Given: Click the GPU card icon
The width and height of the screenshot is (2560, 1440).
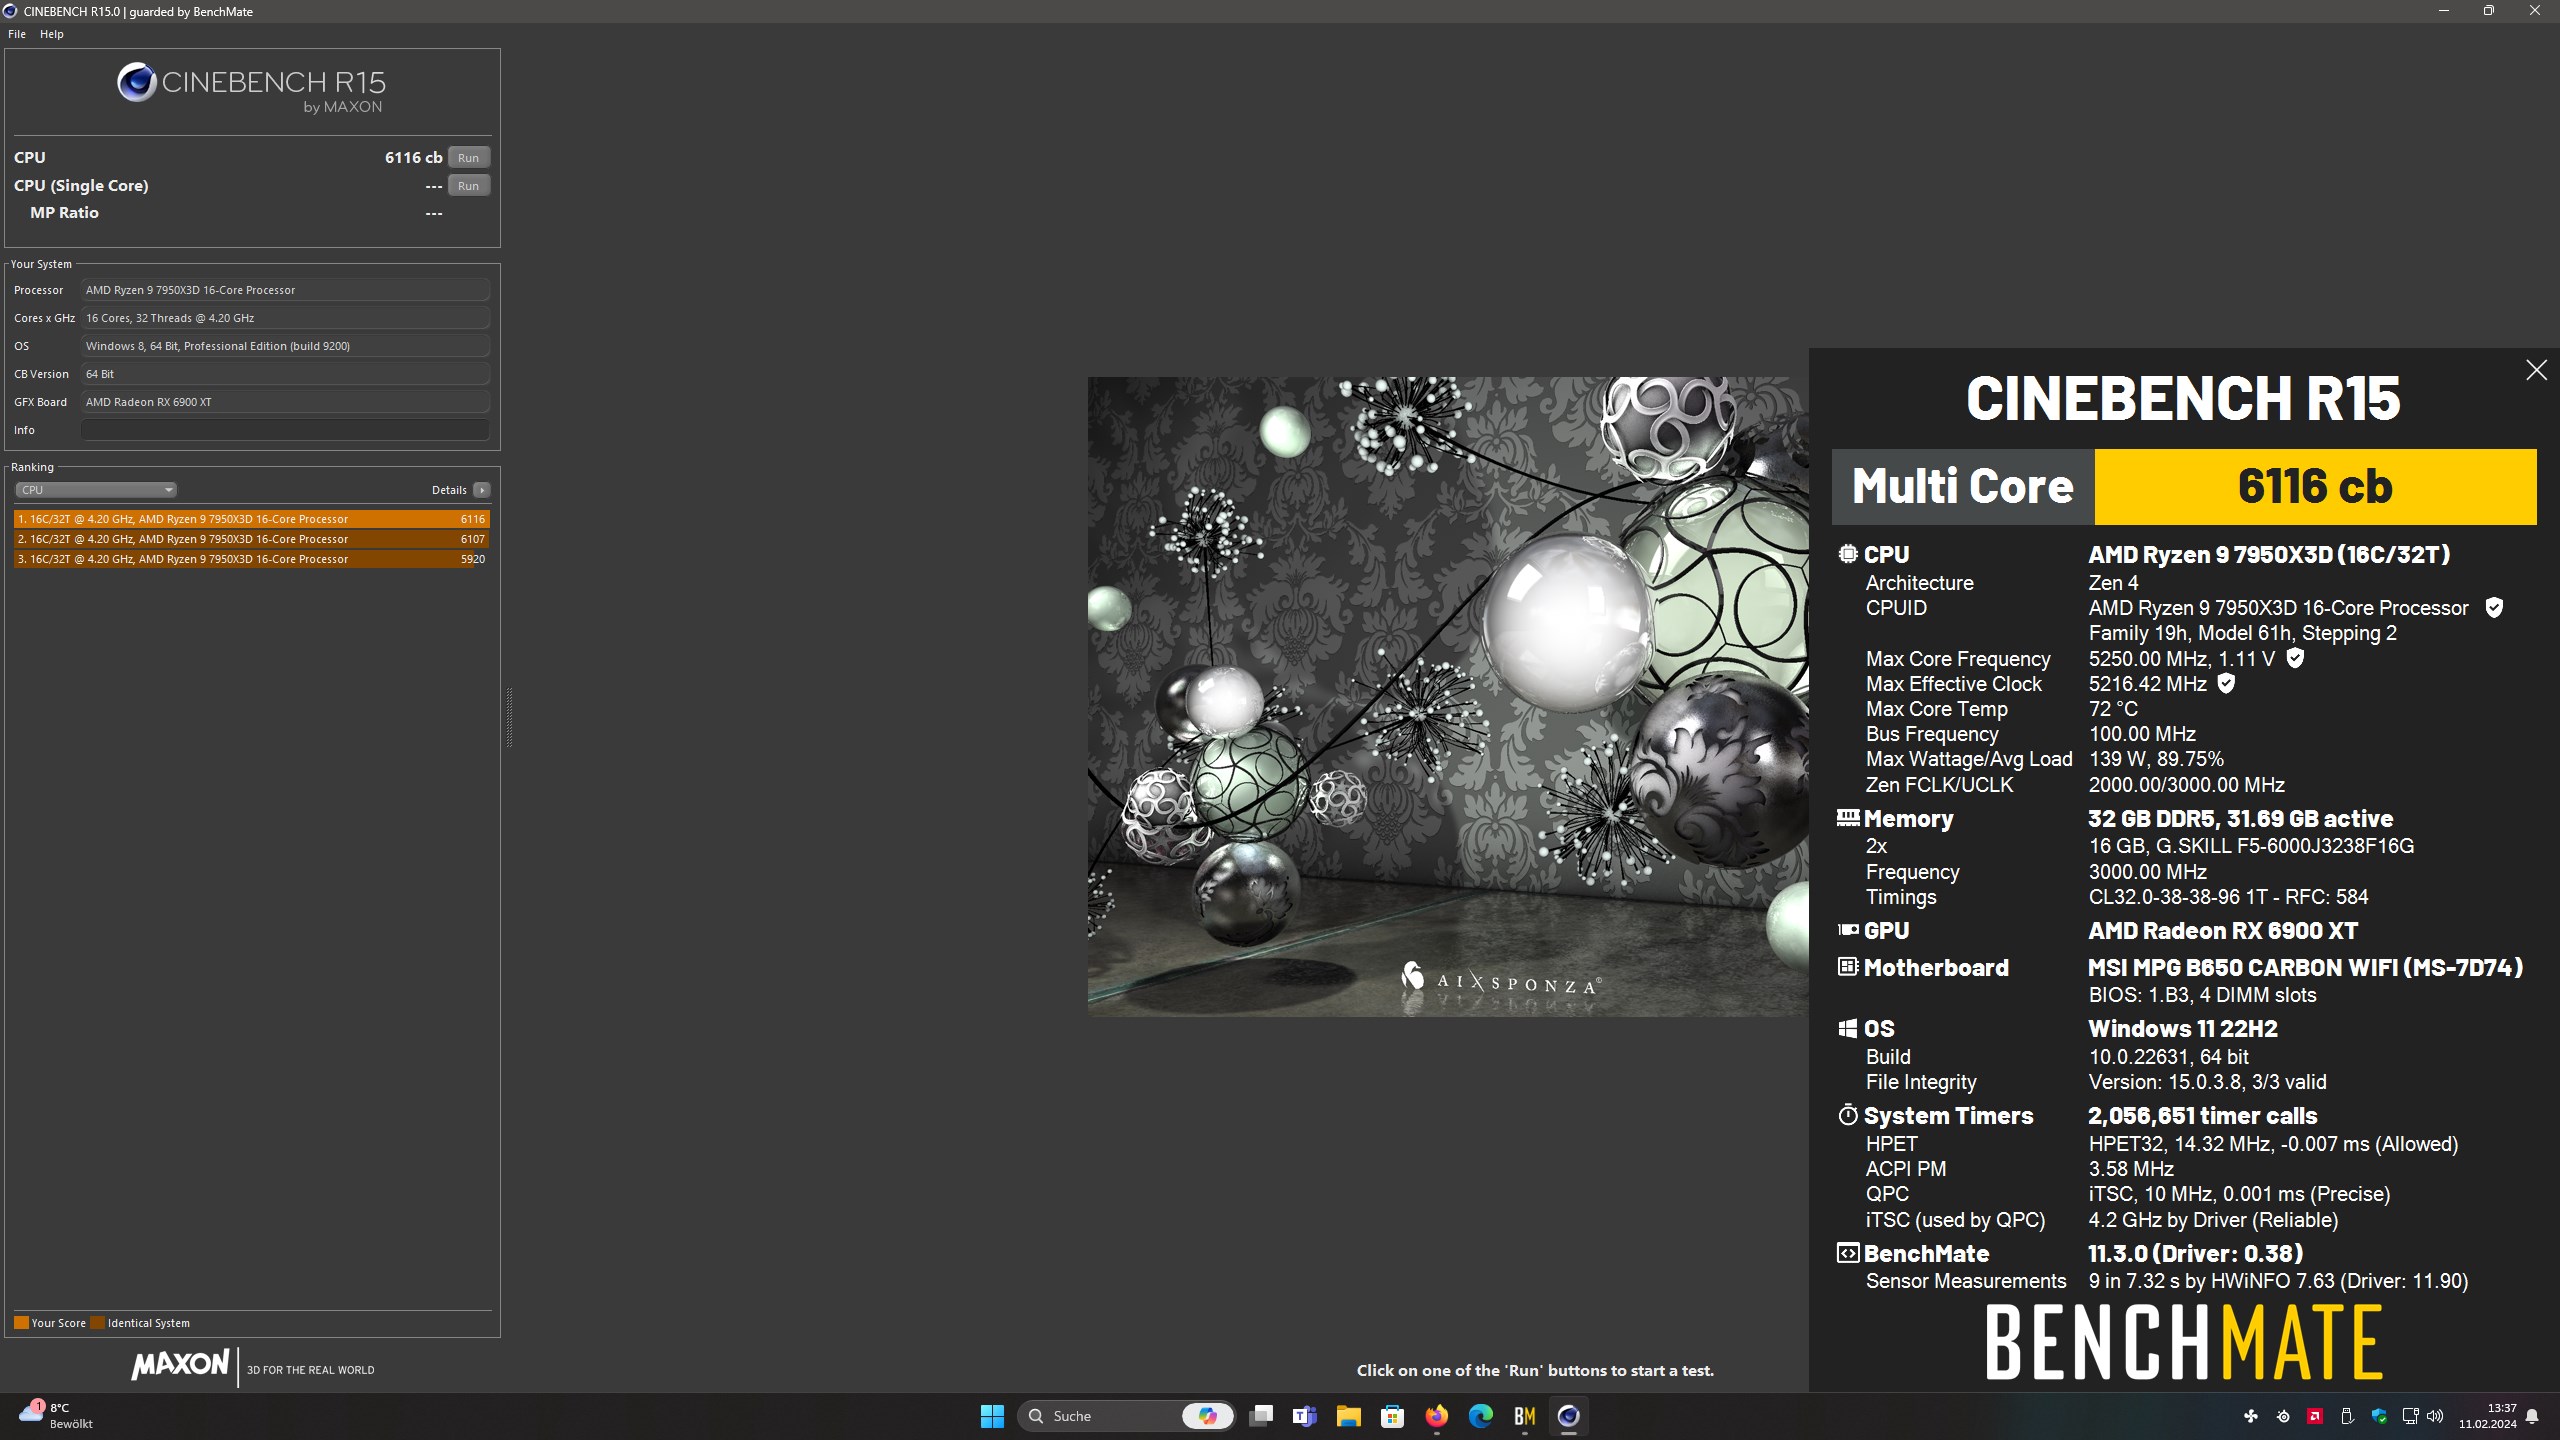Looking at the screenshot, I should coord(1848,930).
